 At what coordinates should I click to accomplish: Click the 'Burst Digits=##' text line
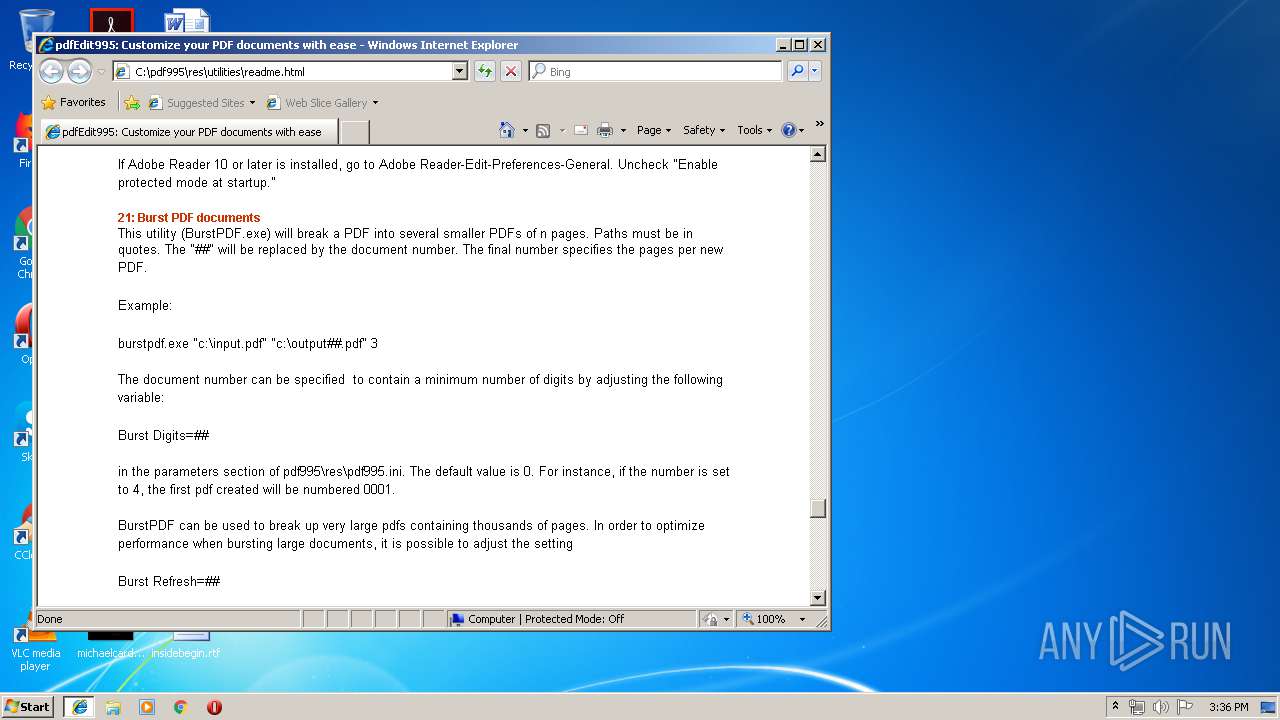[x=163, y=435]
